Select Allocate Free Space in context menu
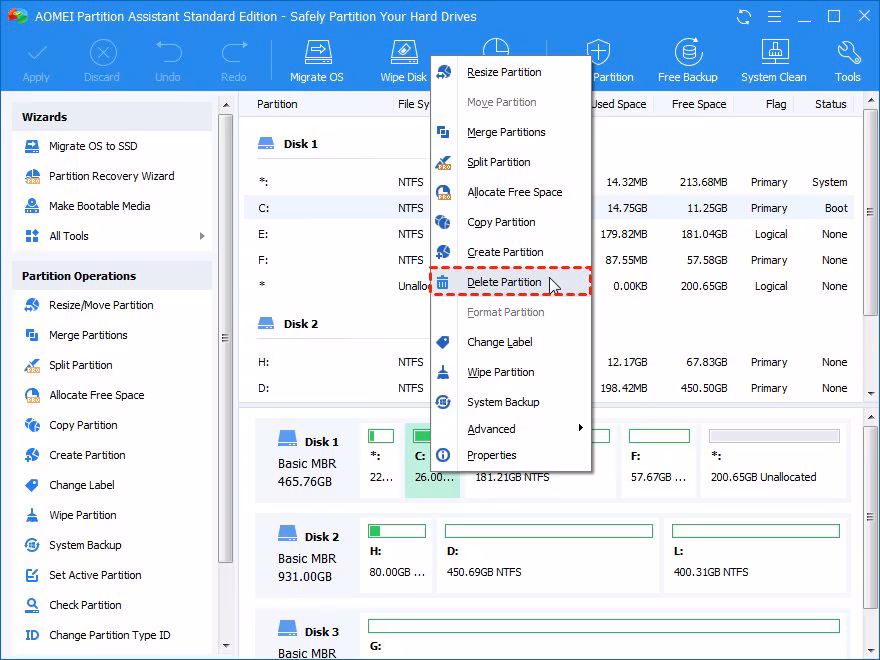This screenshot has height=660, width=880. (x=511, y=192)
